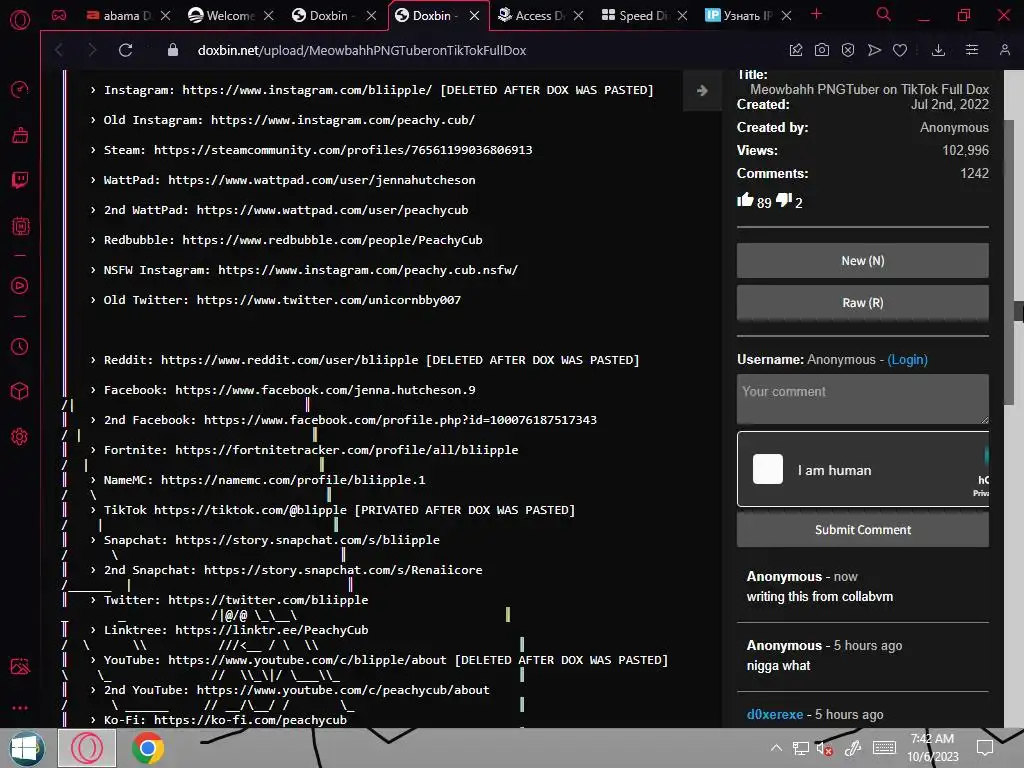This screenshot has width=1024, height=768.
Task: Switch to the Speed Dial tab
Action: click(635, 16)
